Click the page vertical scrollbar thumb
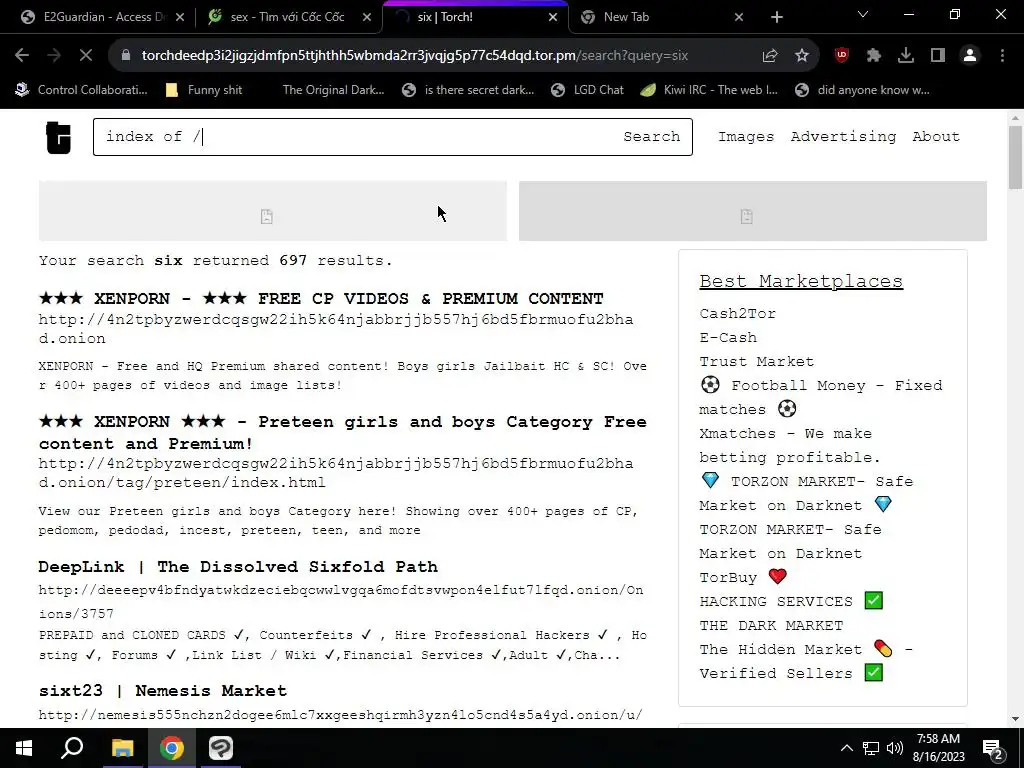Screen dimensions: 1024x768 [1015, 157]
